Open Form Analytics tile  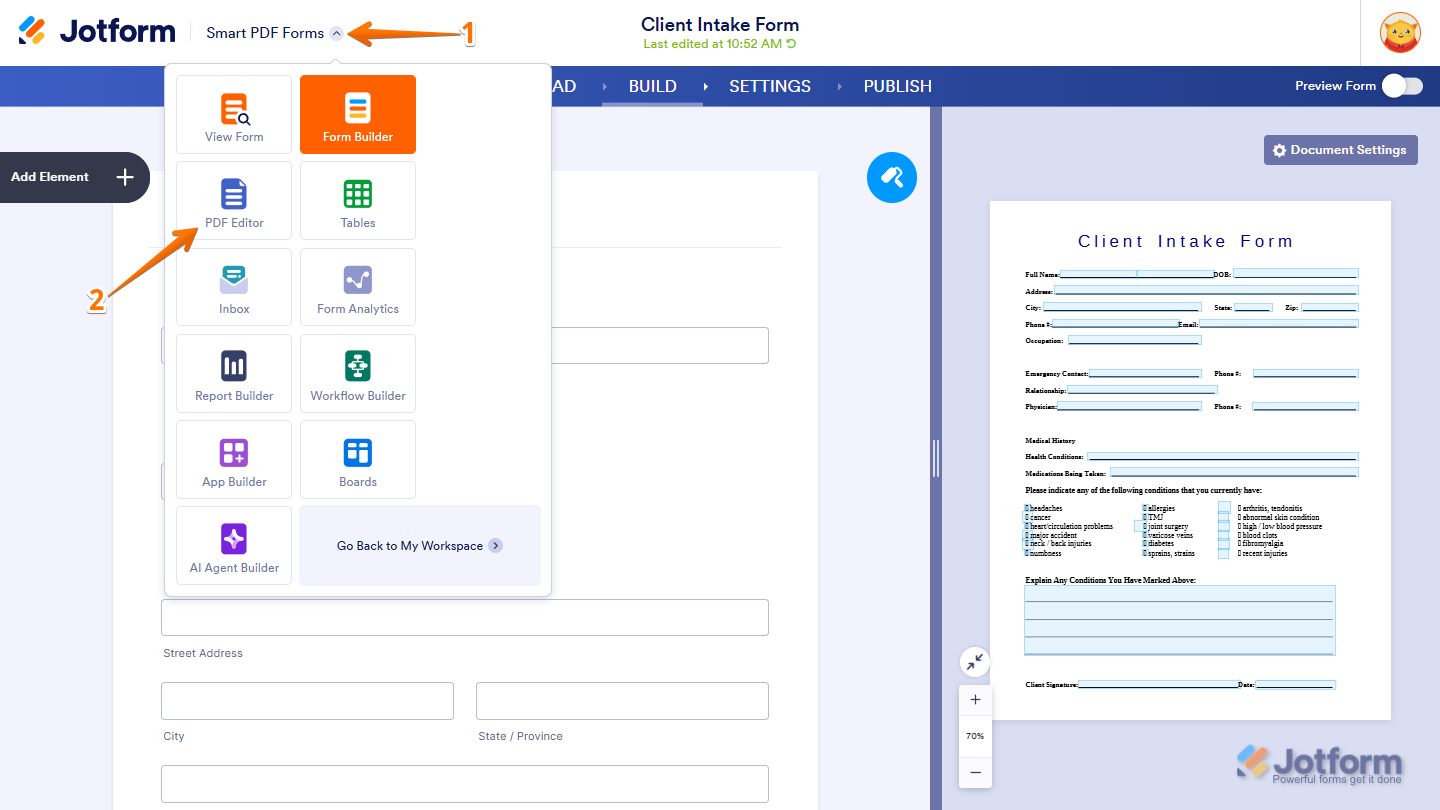pyautogui.click(x=358, y=287)
